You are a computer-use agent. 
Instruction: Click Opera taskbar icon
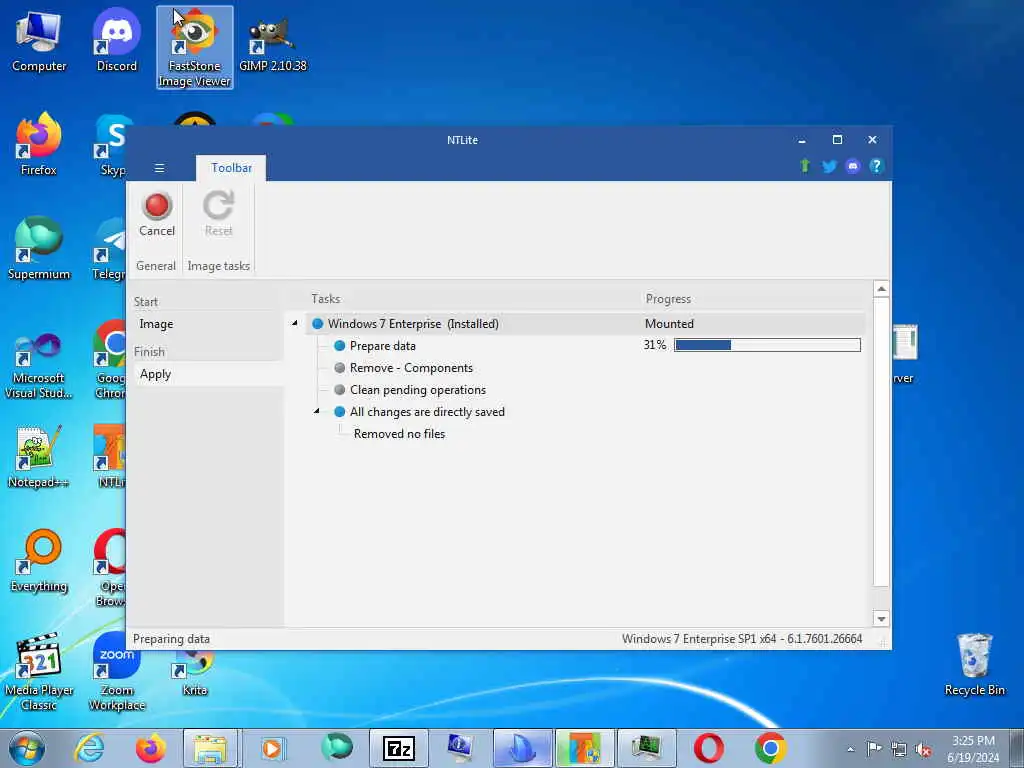[709, 748]
